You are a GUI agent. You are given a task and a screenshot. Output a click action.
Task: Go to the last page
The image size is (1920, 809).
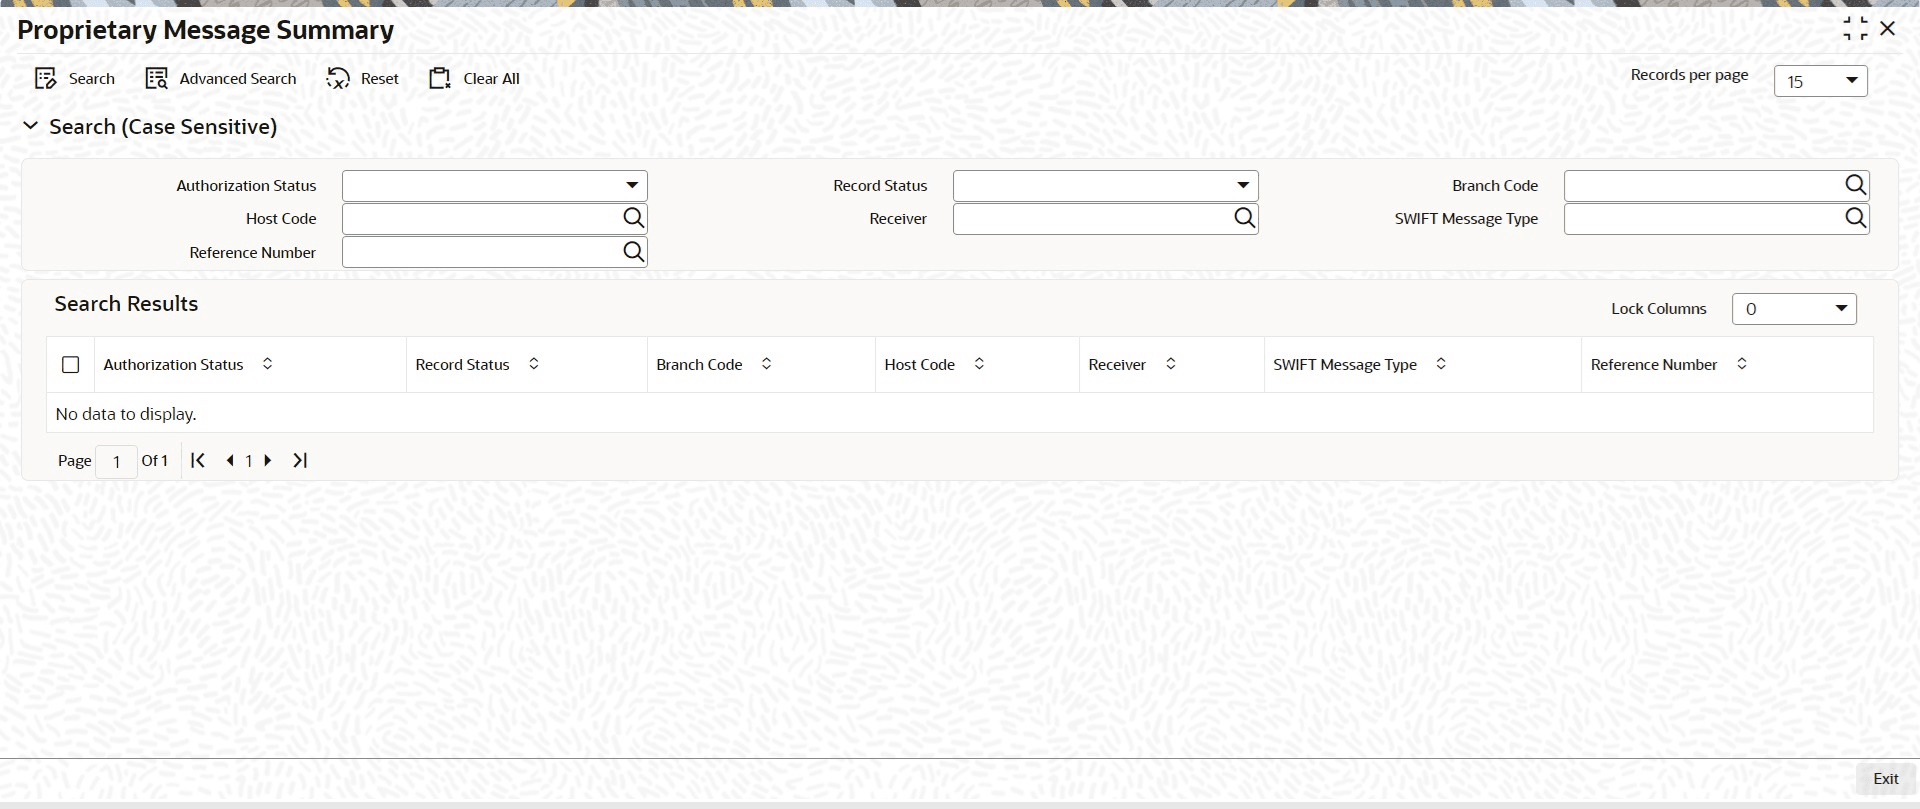(x=300, y=460)
